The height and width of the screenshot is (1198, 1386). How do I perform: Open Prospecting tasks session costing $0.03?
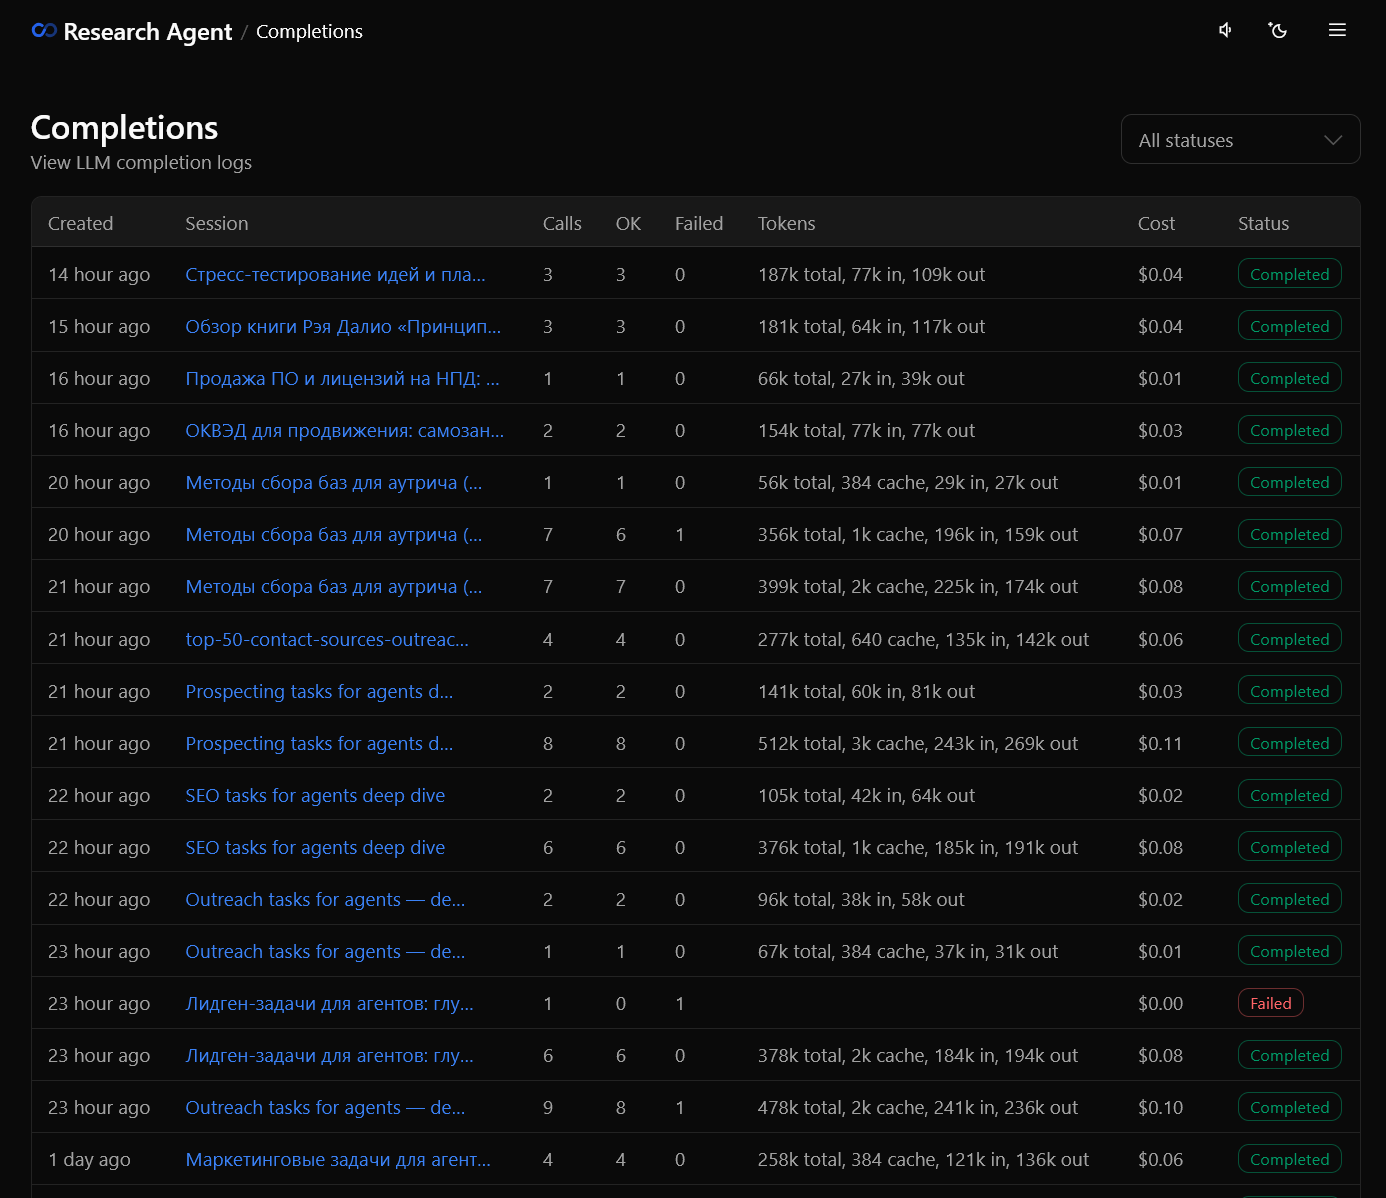pyautogui.click(x=319, y=692)
